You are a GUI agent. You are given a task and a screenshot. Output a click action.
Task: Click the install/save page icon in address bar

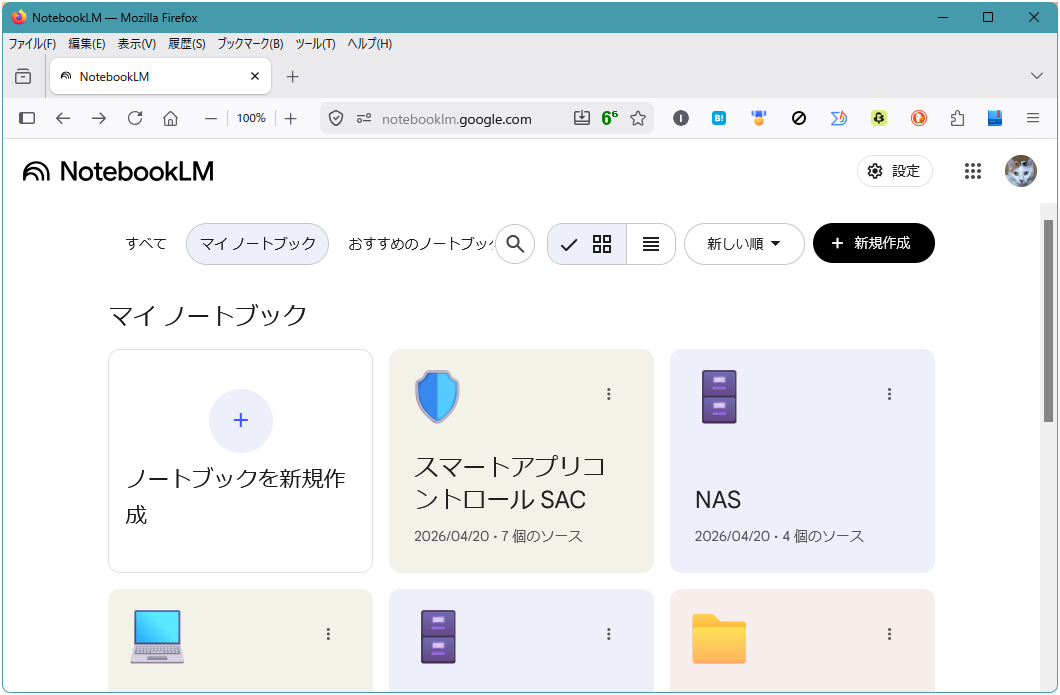point(581,118)
